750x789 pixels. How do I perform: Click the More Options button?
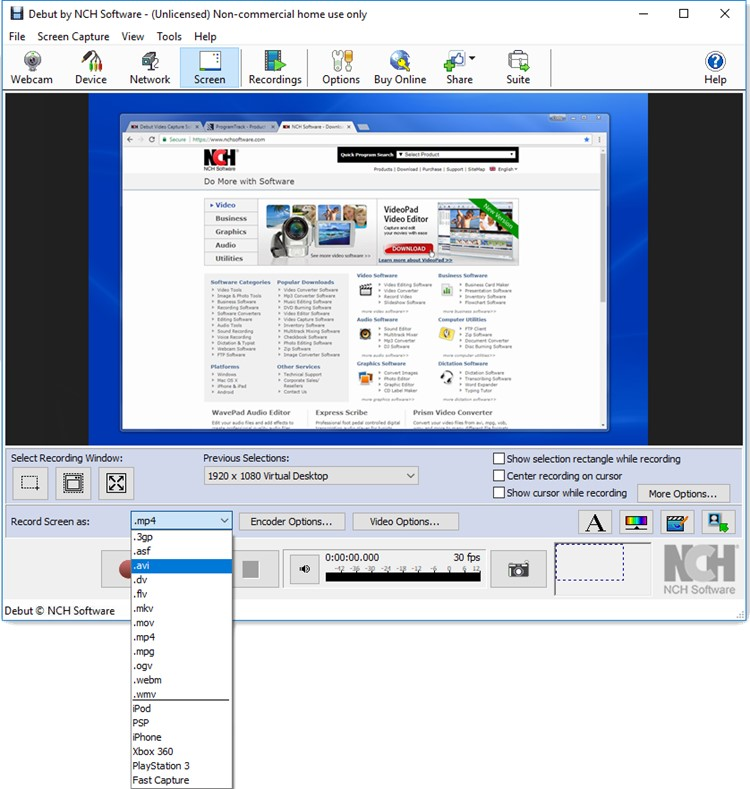point(683,494)
